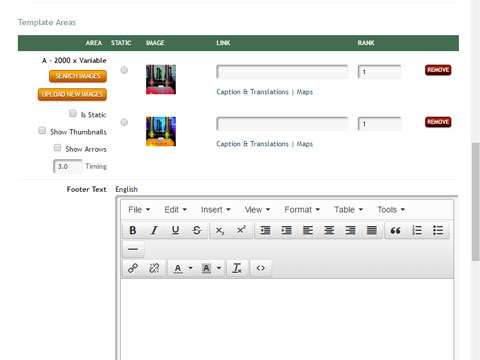Click the increase indent icon
Image resolution: width=480 pixels, height=360 pixels.
pos(286,230)
